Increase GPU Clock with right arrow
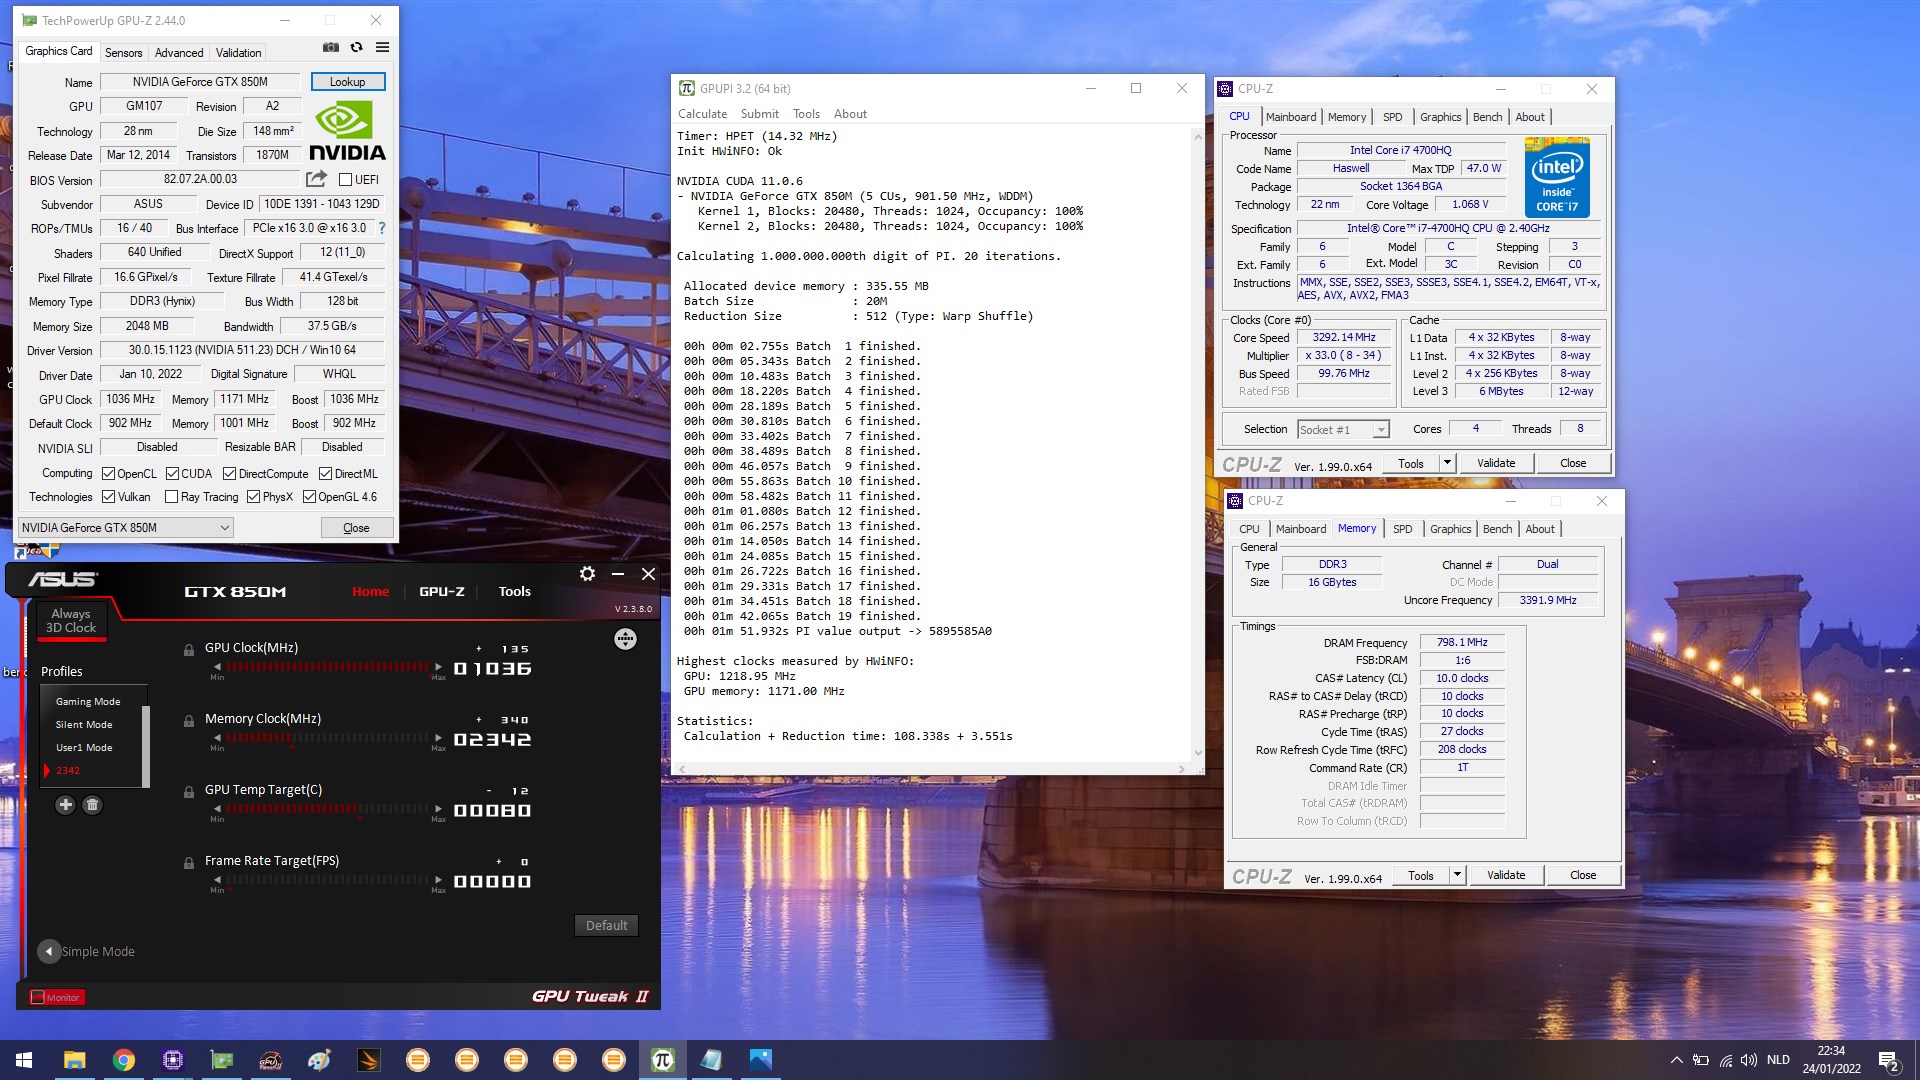This screenshot has height=1080, width=1920. click(438, 667)
